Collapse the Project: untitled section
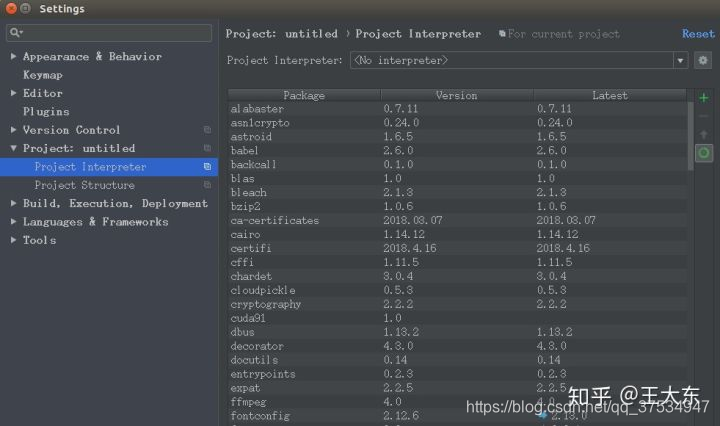 [x=13, y=148]
